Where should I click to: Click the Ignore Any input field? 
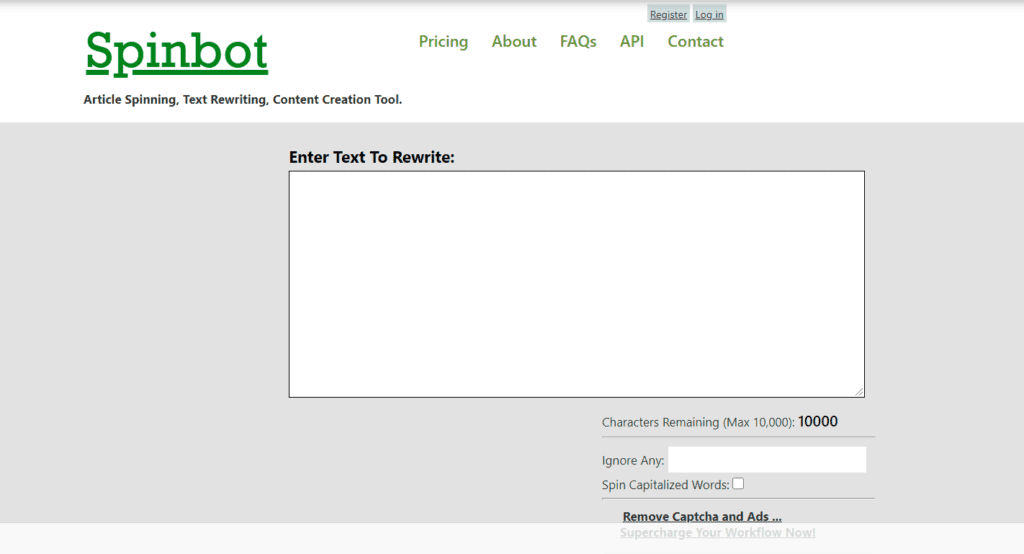pos(767,459)
